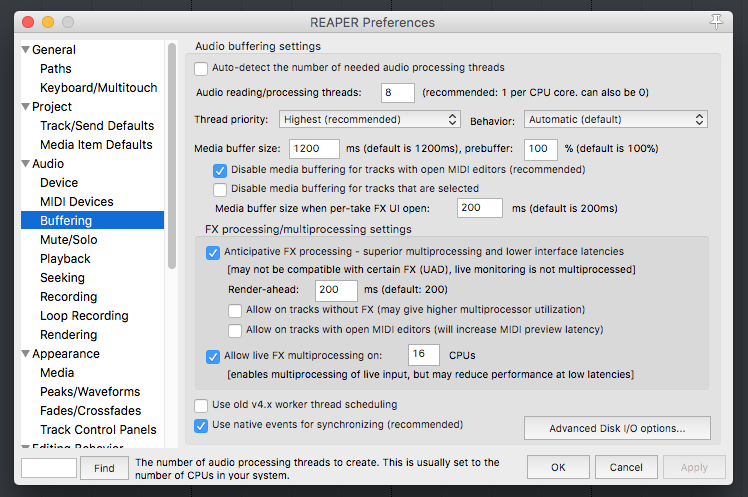The height and width of the screenshot is (497, 748).
Task: Collapse the Project tree section
Action: [x=26, y=107]
